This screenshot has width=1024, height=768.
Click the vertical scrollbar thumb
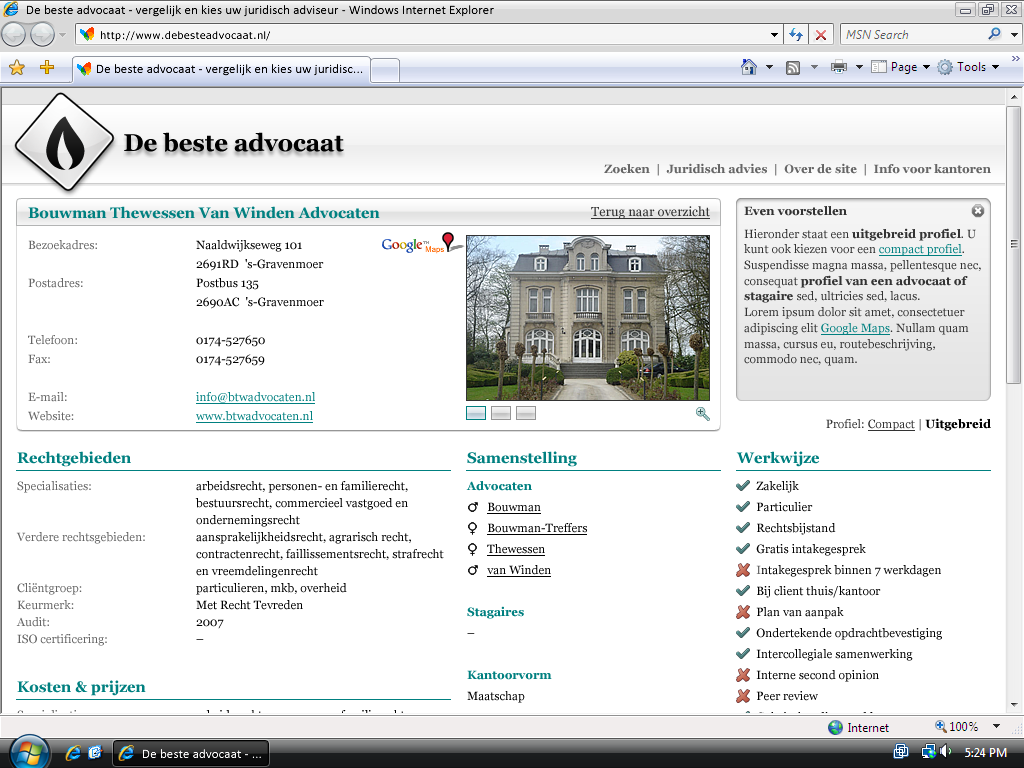coord(1014,245)
